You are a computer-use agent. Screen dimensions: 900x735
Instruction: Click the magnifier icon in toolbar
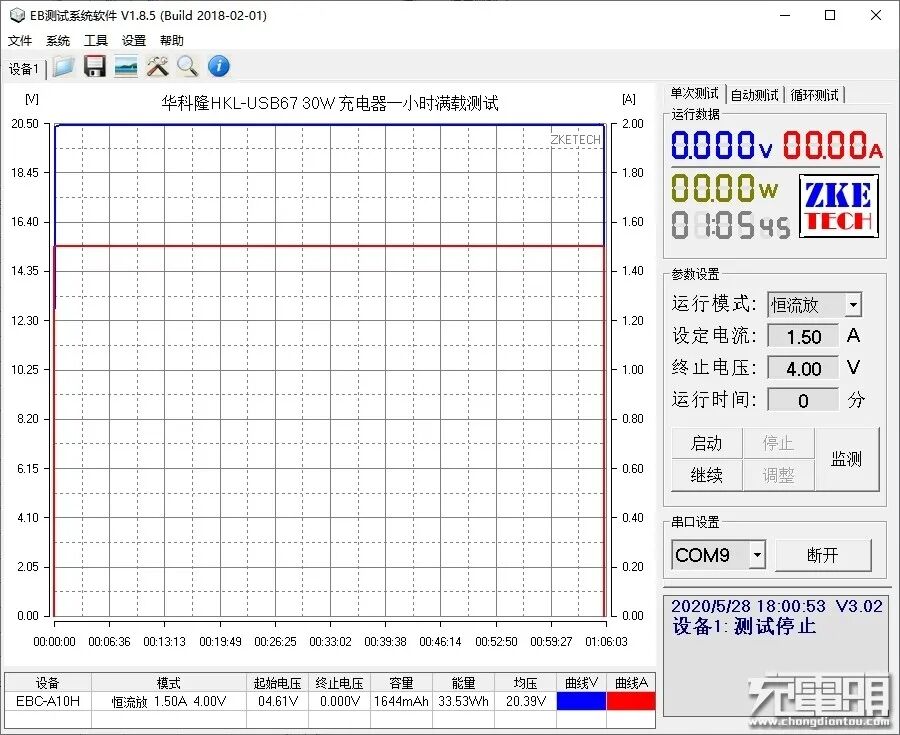coord(187,67)
